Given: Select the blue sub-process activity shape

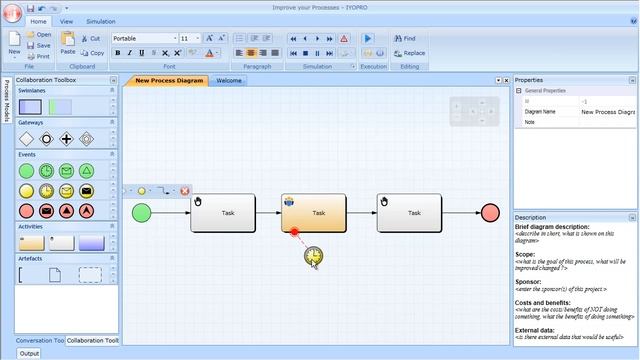Looking at the screenshot, I should point(91,243).
